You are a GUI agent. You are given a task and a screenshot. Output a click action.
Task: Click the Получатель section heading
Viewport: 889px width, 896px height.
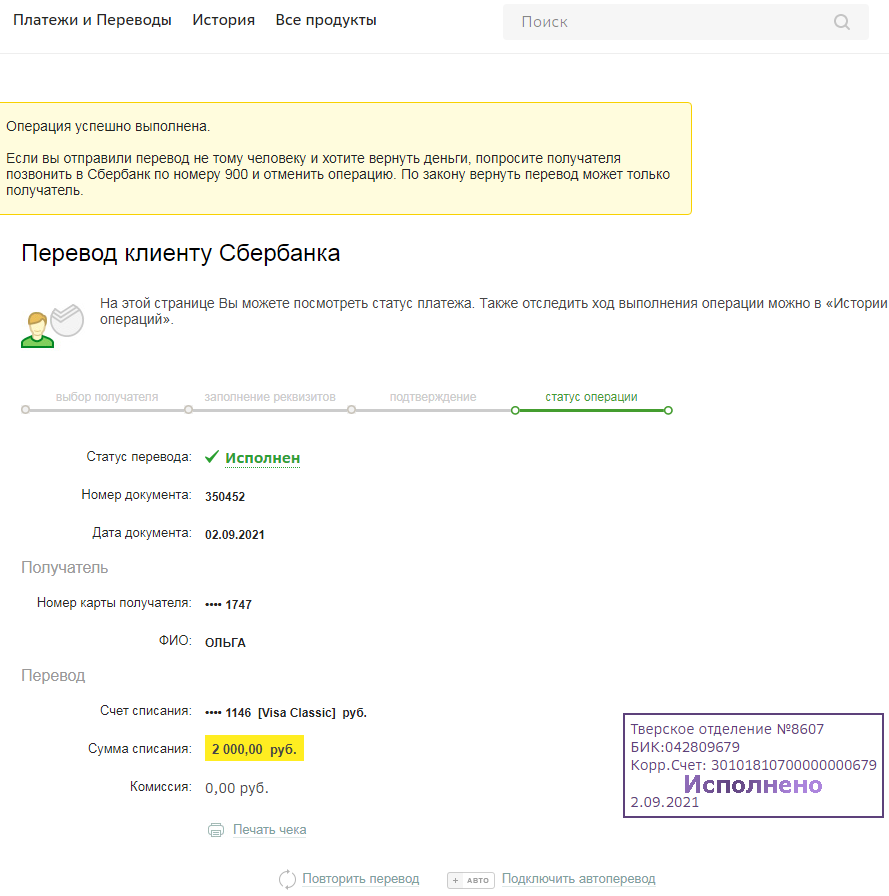[65, 567]
